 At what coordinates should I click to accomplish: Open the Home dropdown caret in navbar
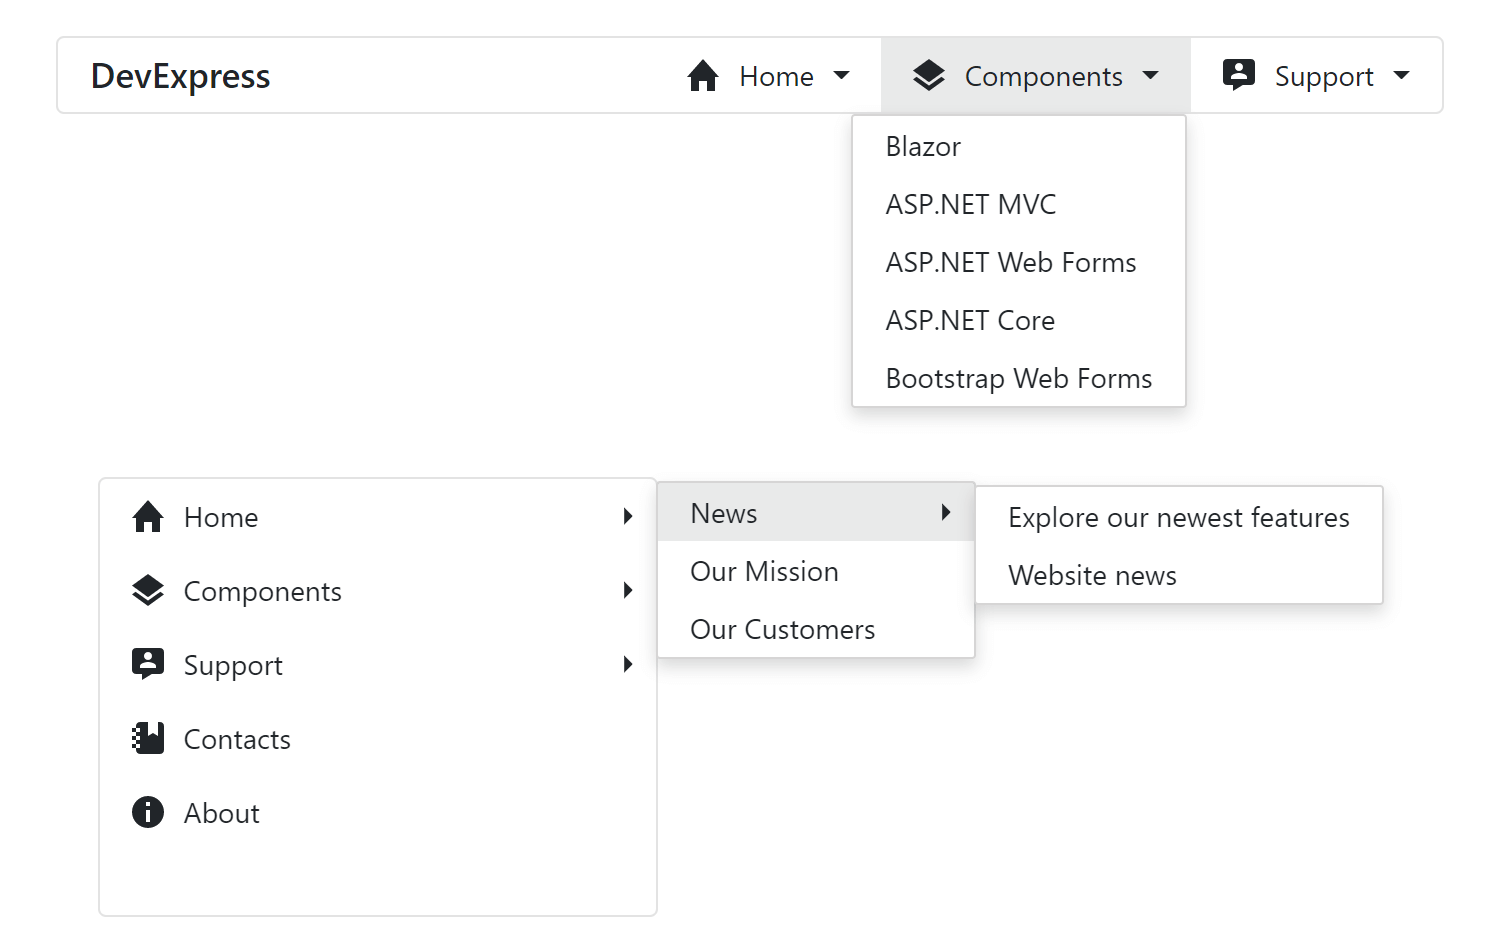point(842,76)
